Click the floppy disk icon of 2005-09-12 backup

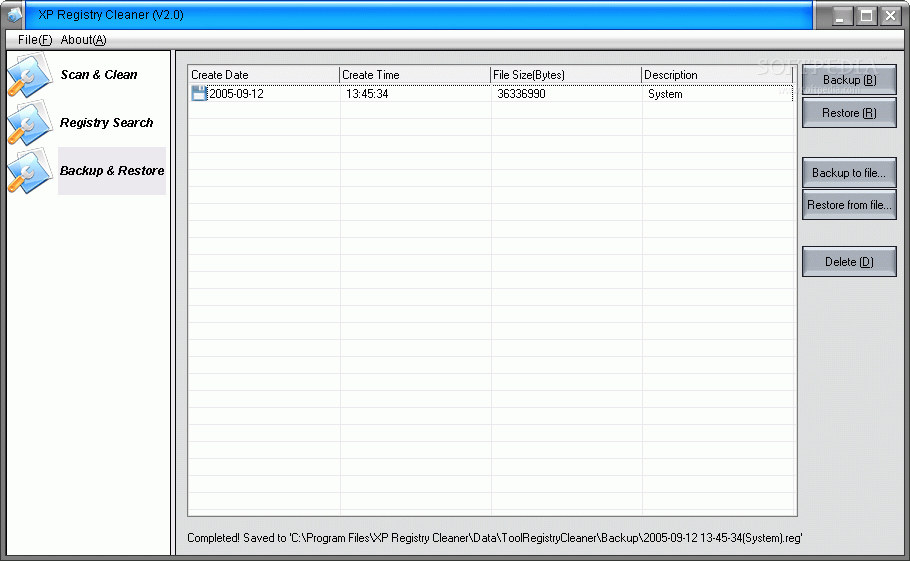coord(198,93)
